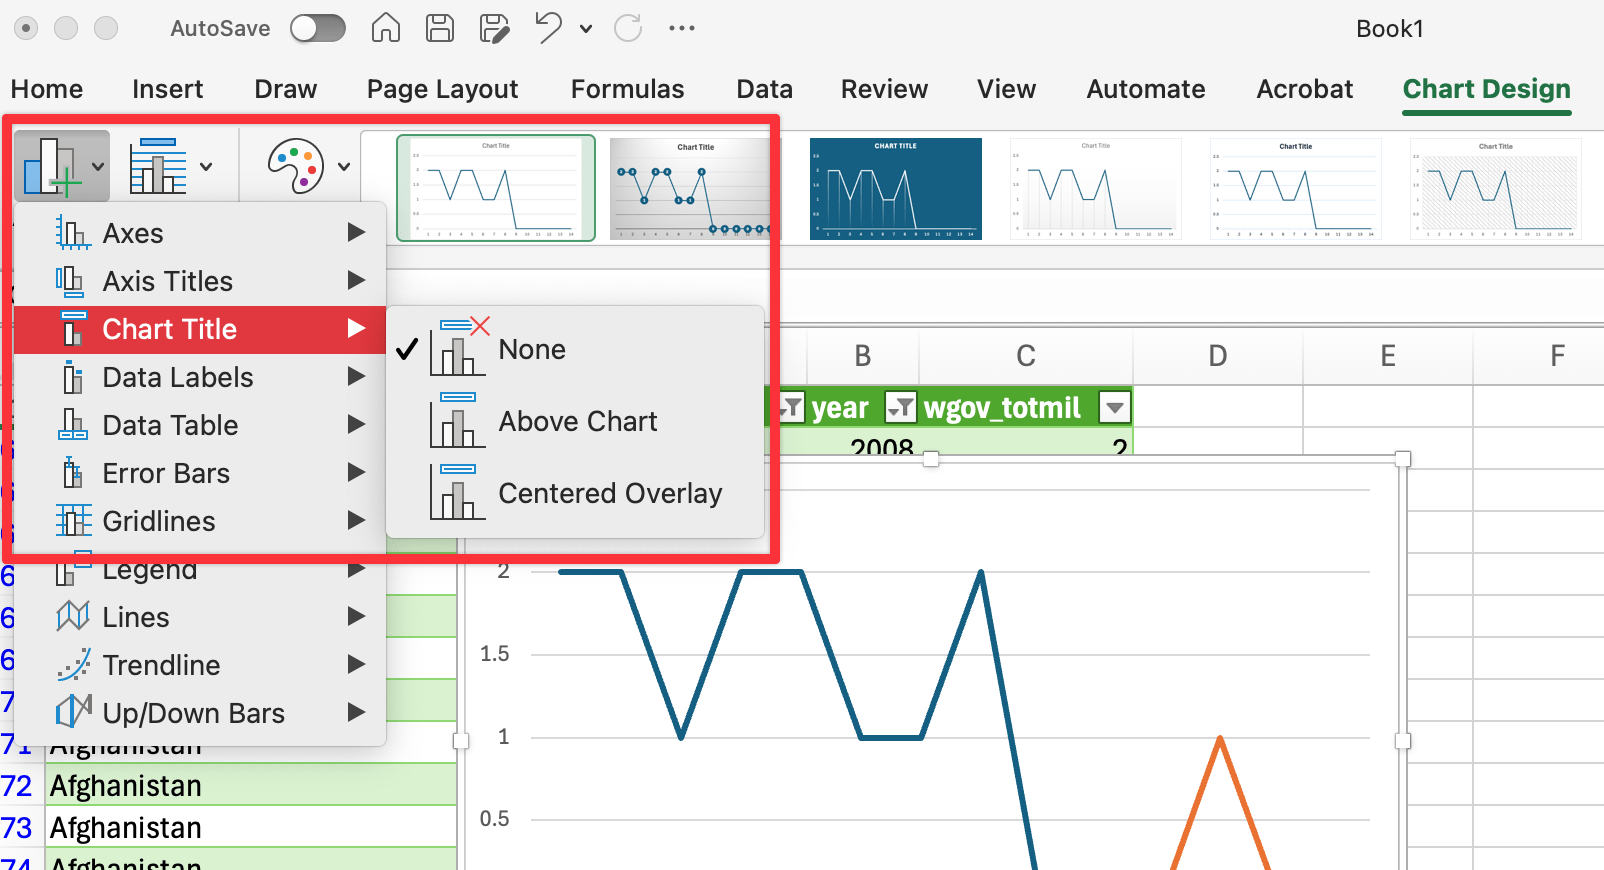Click the Change Colors palette icon
This screenshot has width=1604, height=870.
pos(296,166)
